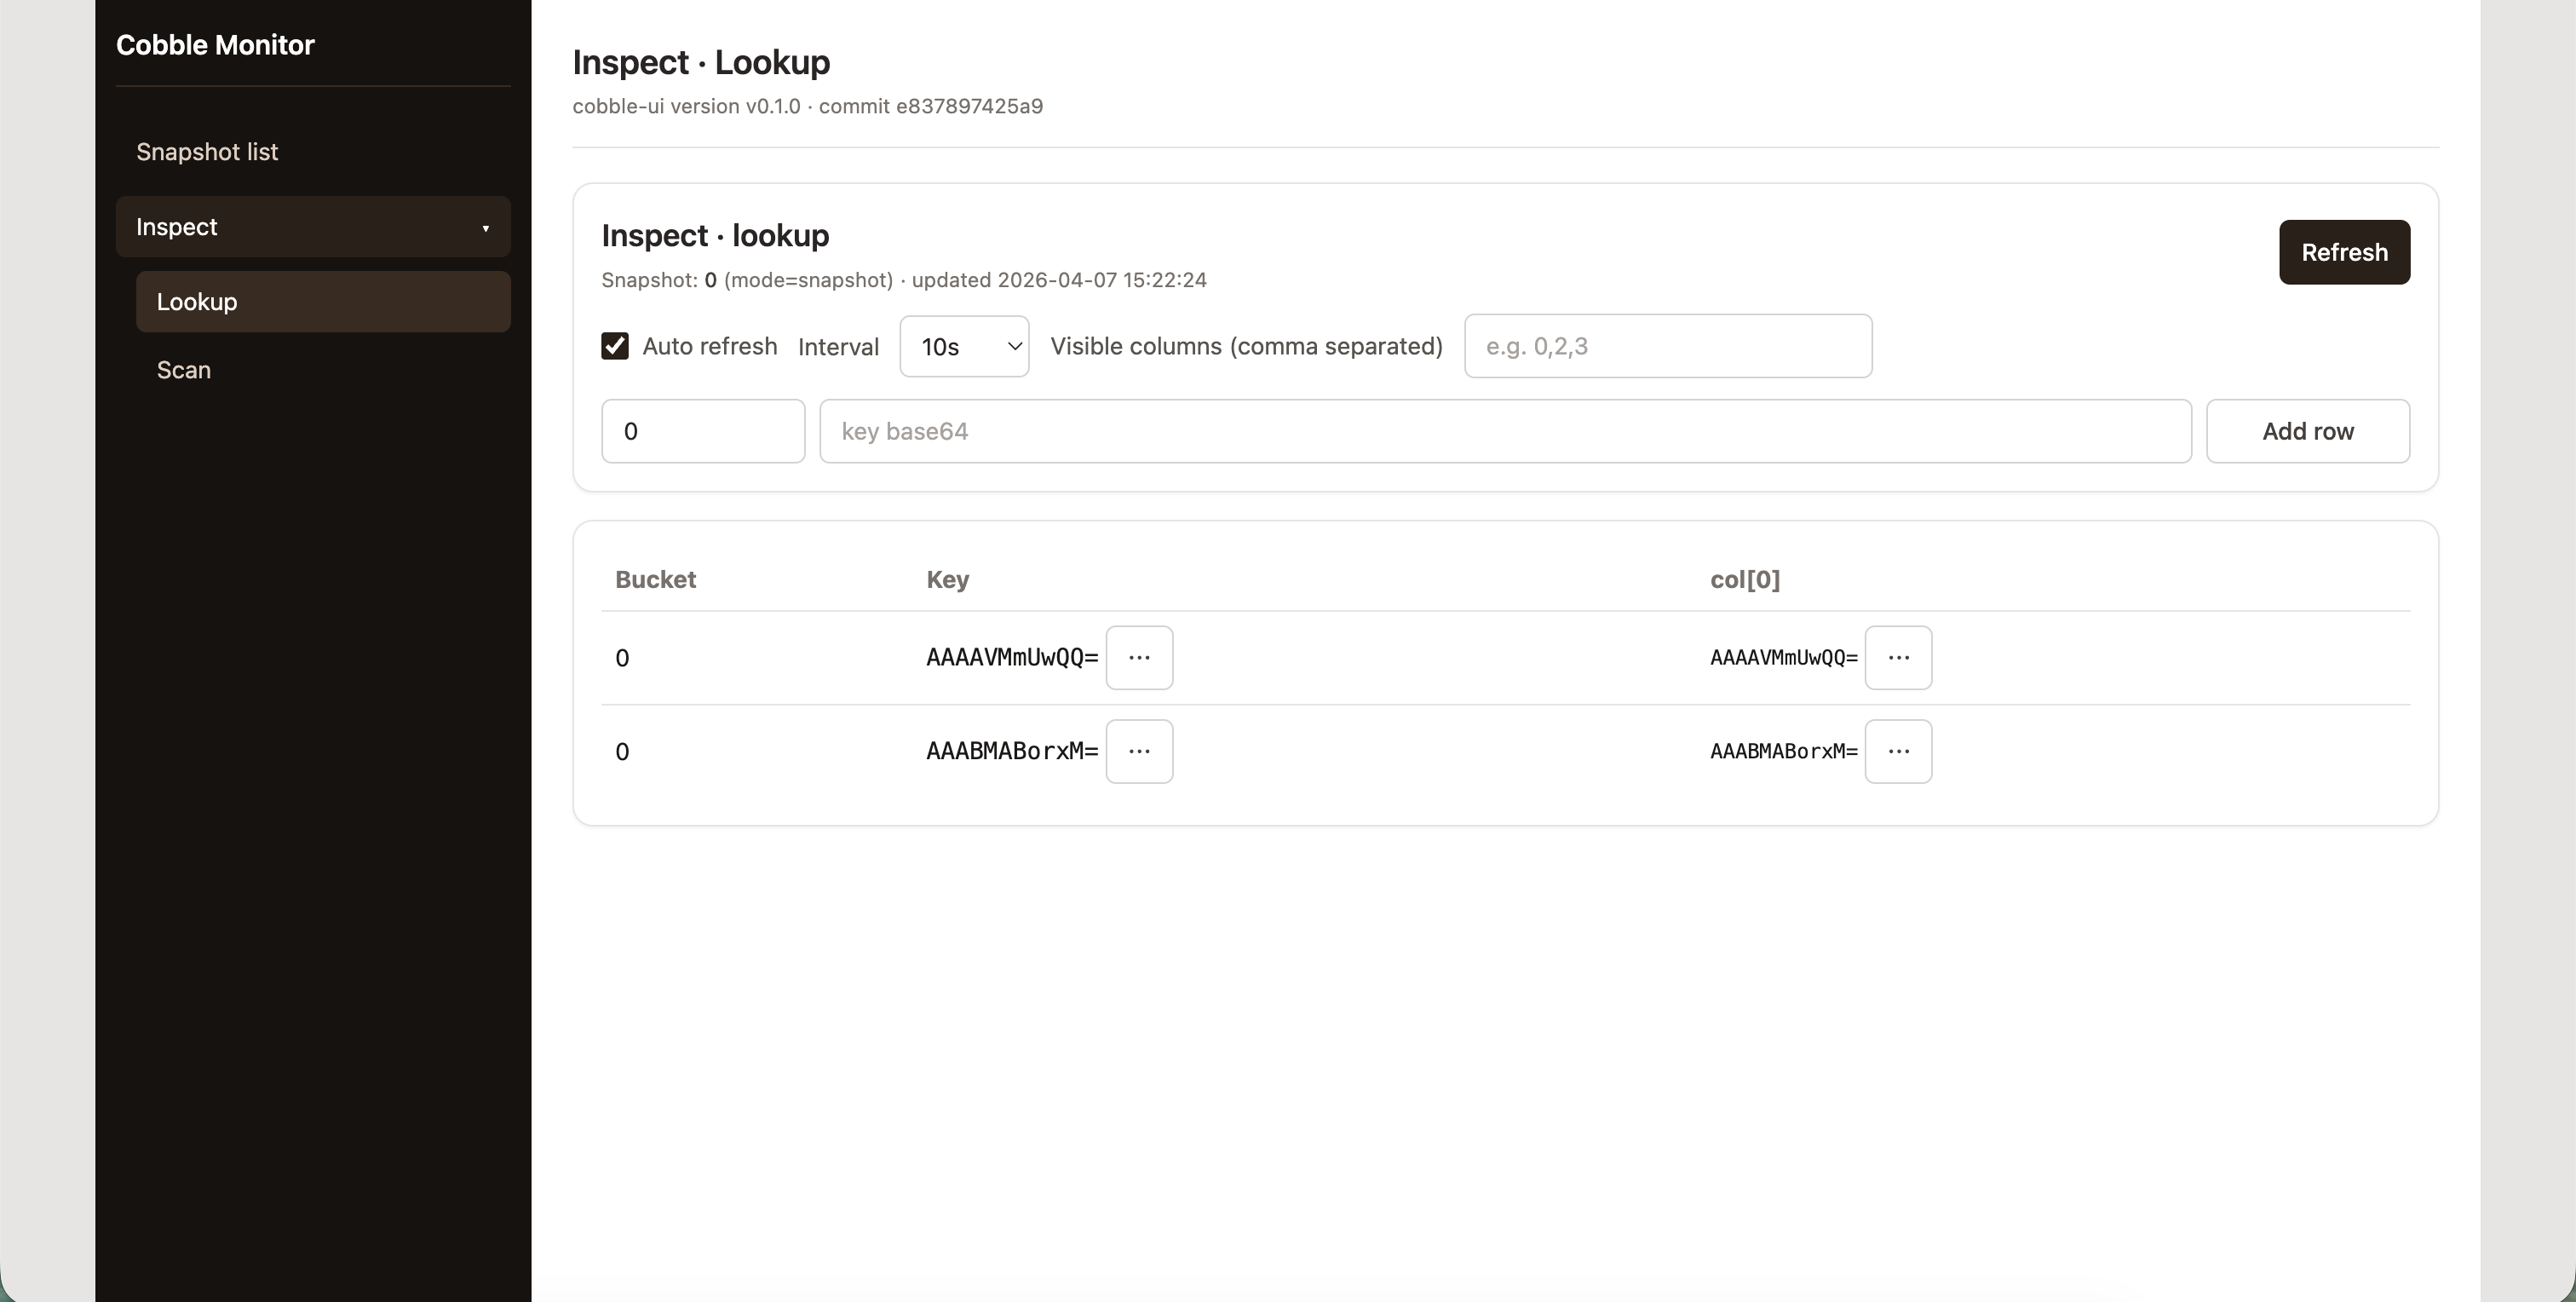Click the bucket number input field

[702, 431]
